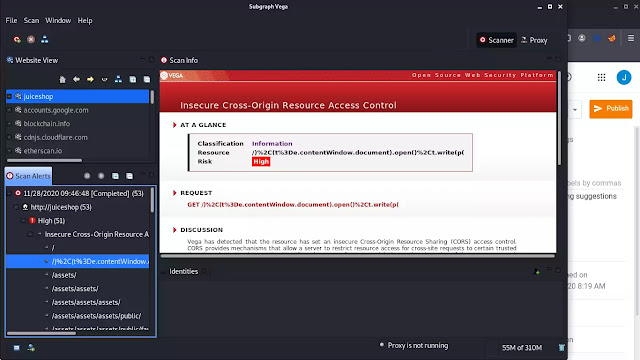Click the collapse all icon in Website View
640x360 pixels.
[147, 80]
